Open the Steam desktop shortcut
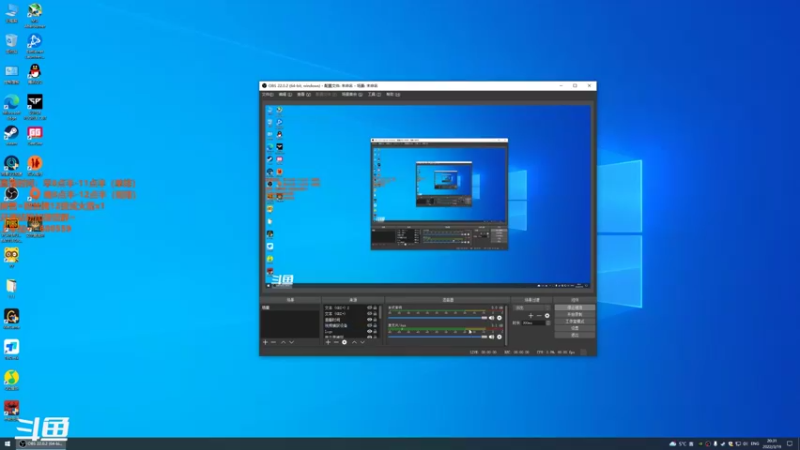This screenshot has height=450, width=800. coord(11,133)
